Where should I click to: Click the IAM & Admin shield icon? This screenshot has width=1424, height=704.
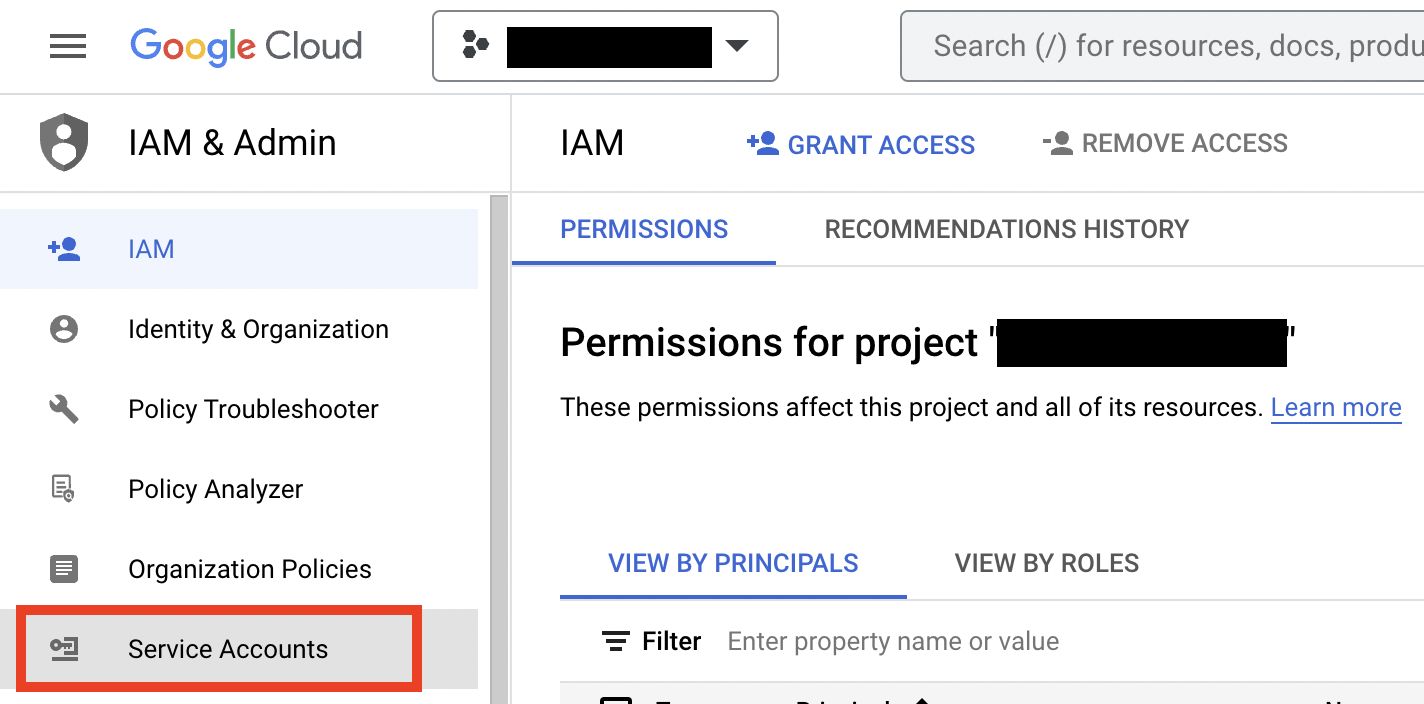64,143
